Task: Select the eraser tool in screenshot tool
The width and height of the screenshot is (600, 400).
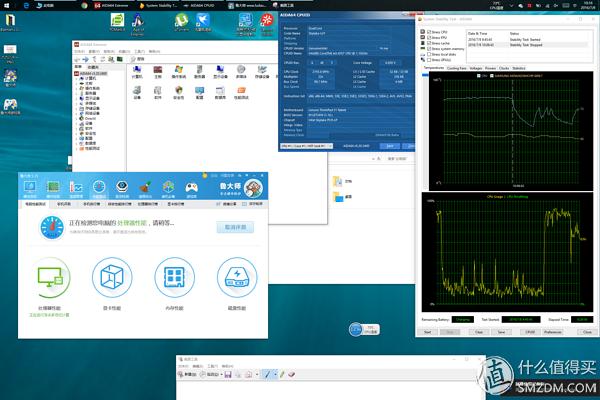Action: [x=291, y=374]
